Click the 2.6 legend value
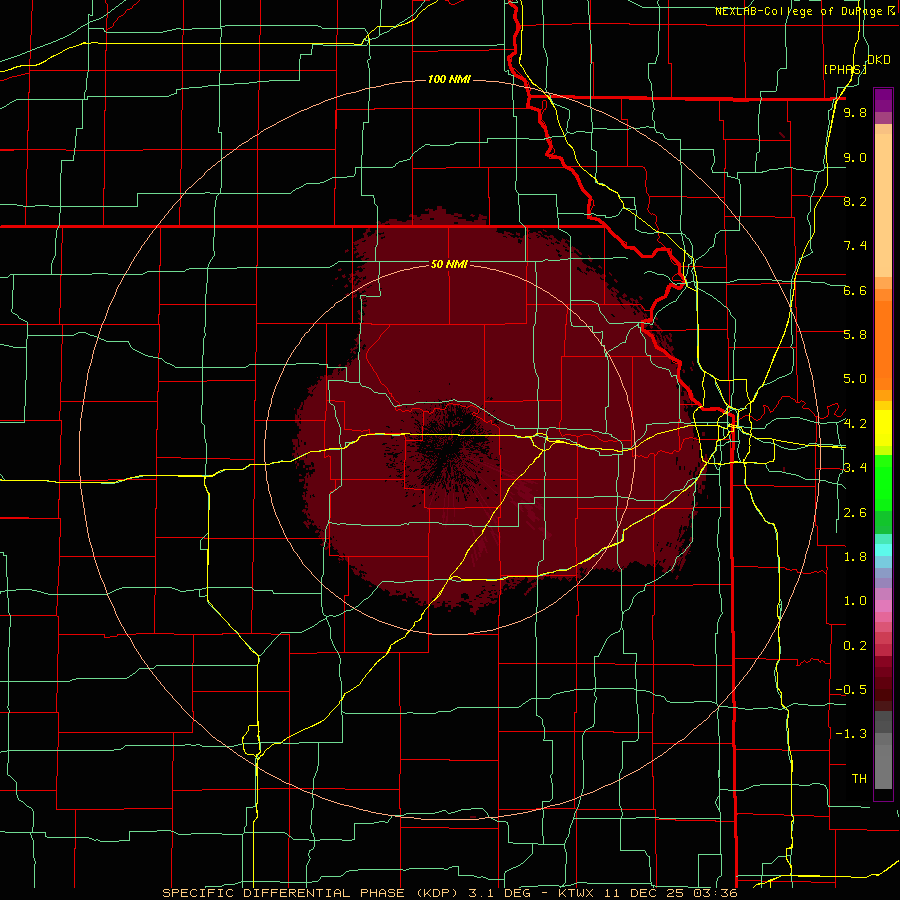Image resolution: width=900 pixels, height=900 pixels. tap(855, 512)
